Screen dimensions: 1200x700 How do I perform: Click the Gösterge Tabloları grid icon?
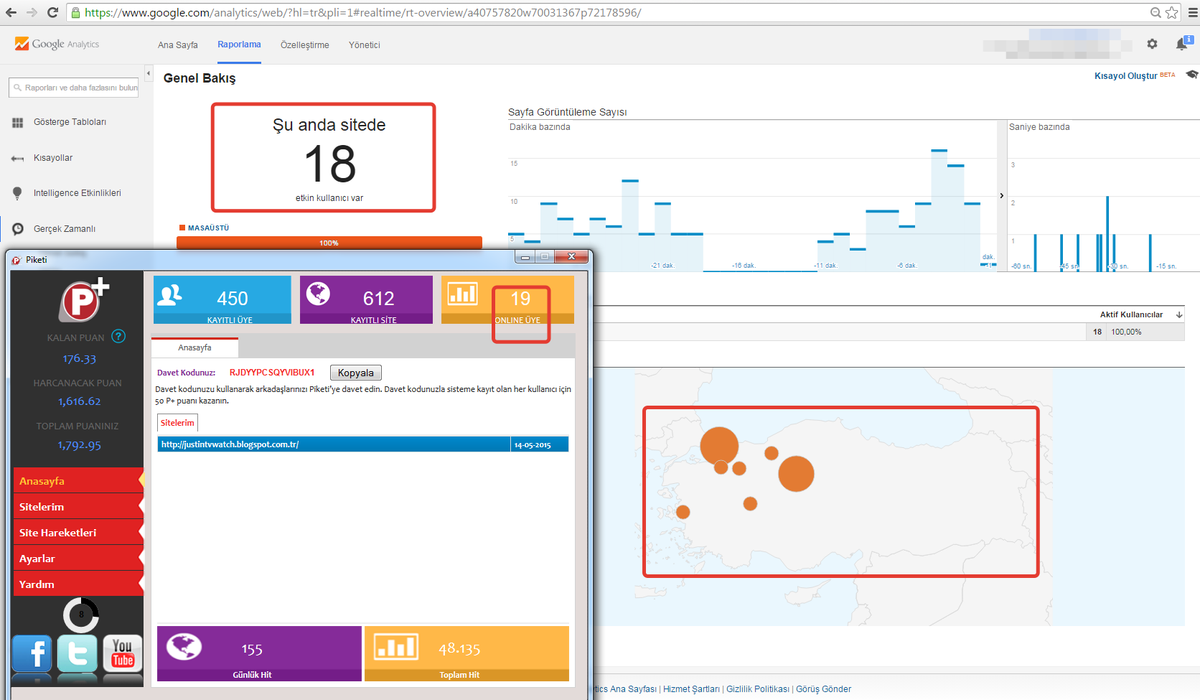17,122
